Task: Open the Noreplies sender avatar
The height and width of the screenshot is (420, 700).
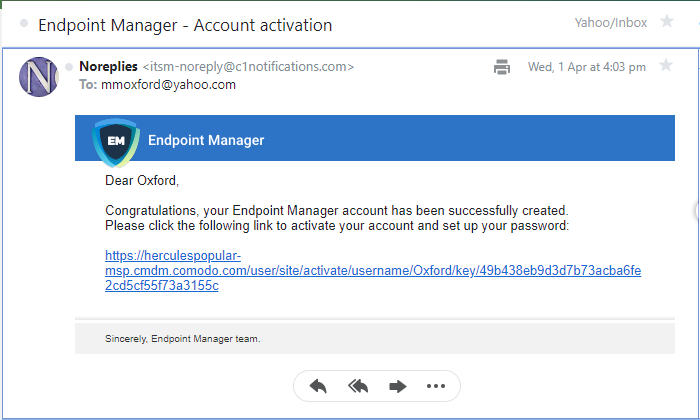Action: (39, 77)
